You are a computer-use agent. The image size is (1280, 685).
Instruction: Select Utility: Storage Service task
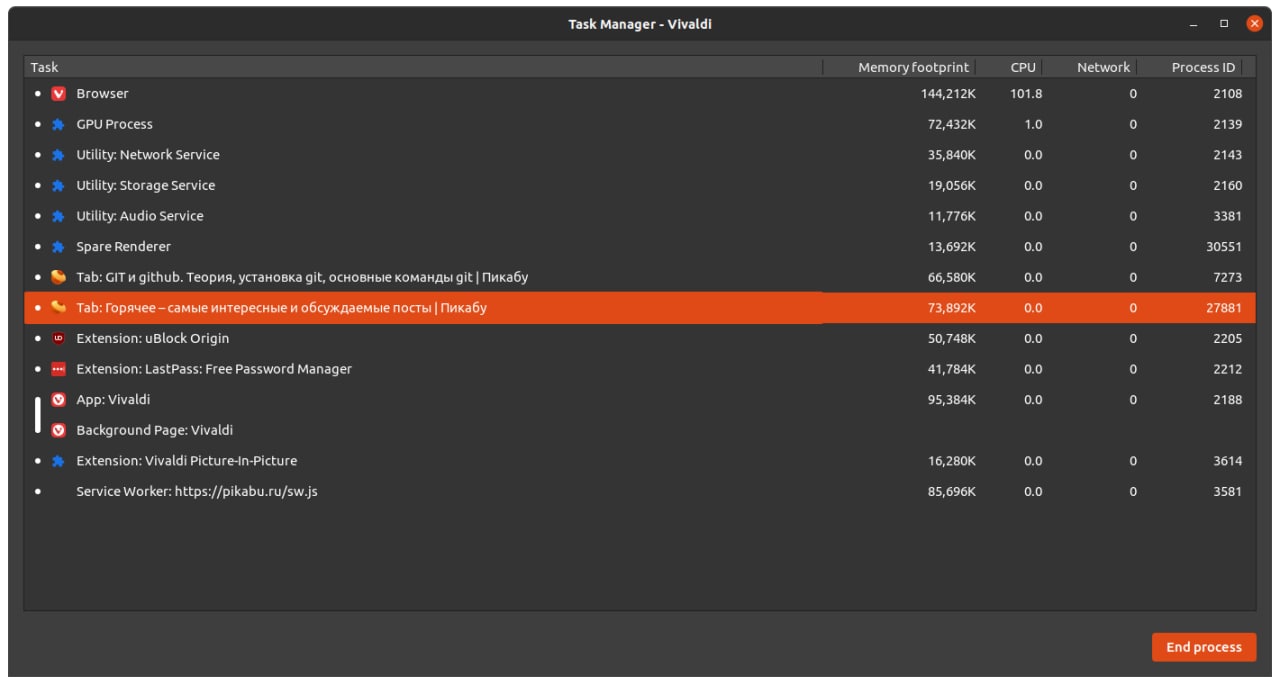640,186
